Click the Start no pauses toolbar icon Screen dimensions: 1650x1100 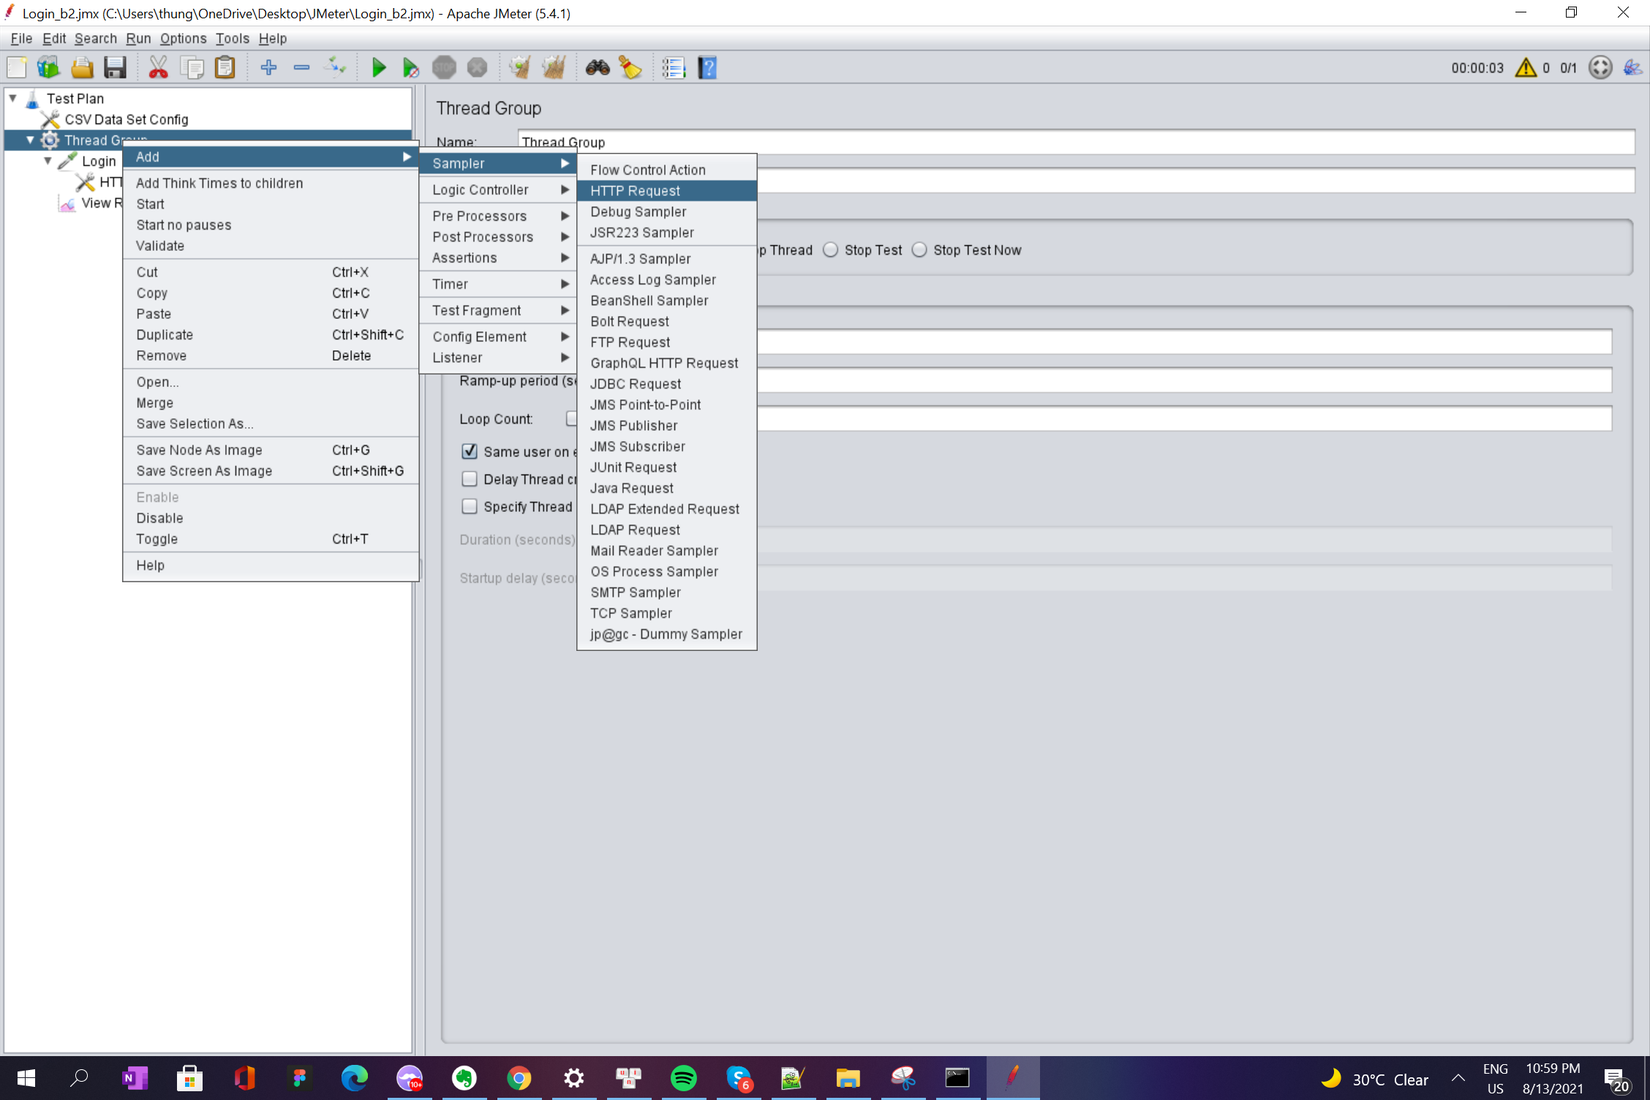tap(411, 68)
